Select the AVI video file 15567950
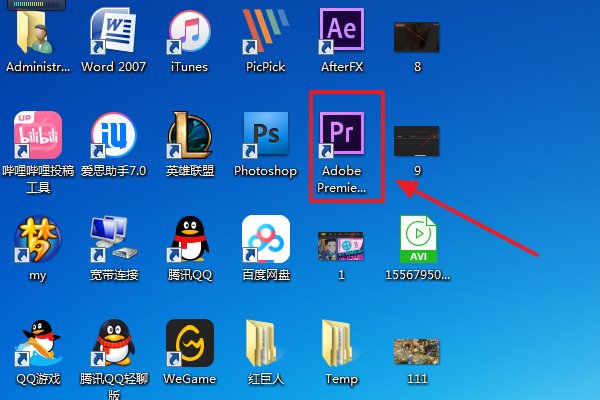 pos(418,240)
